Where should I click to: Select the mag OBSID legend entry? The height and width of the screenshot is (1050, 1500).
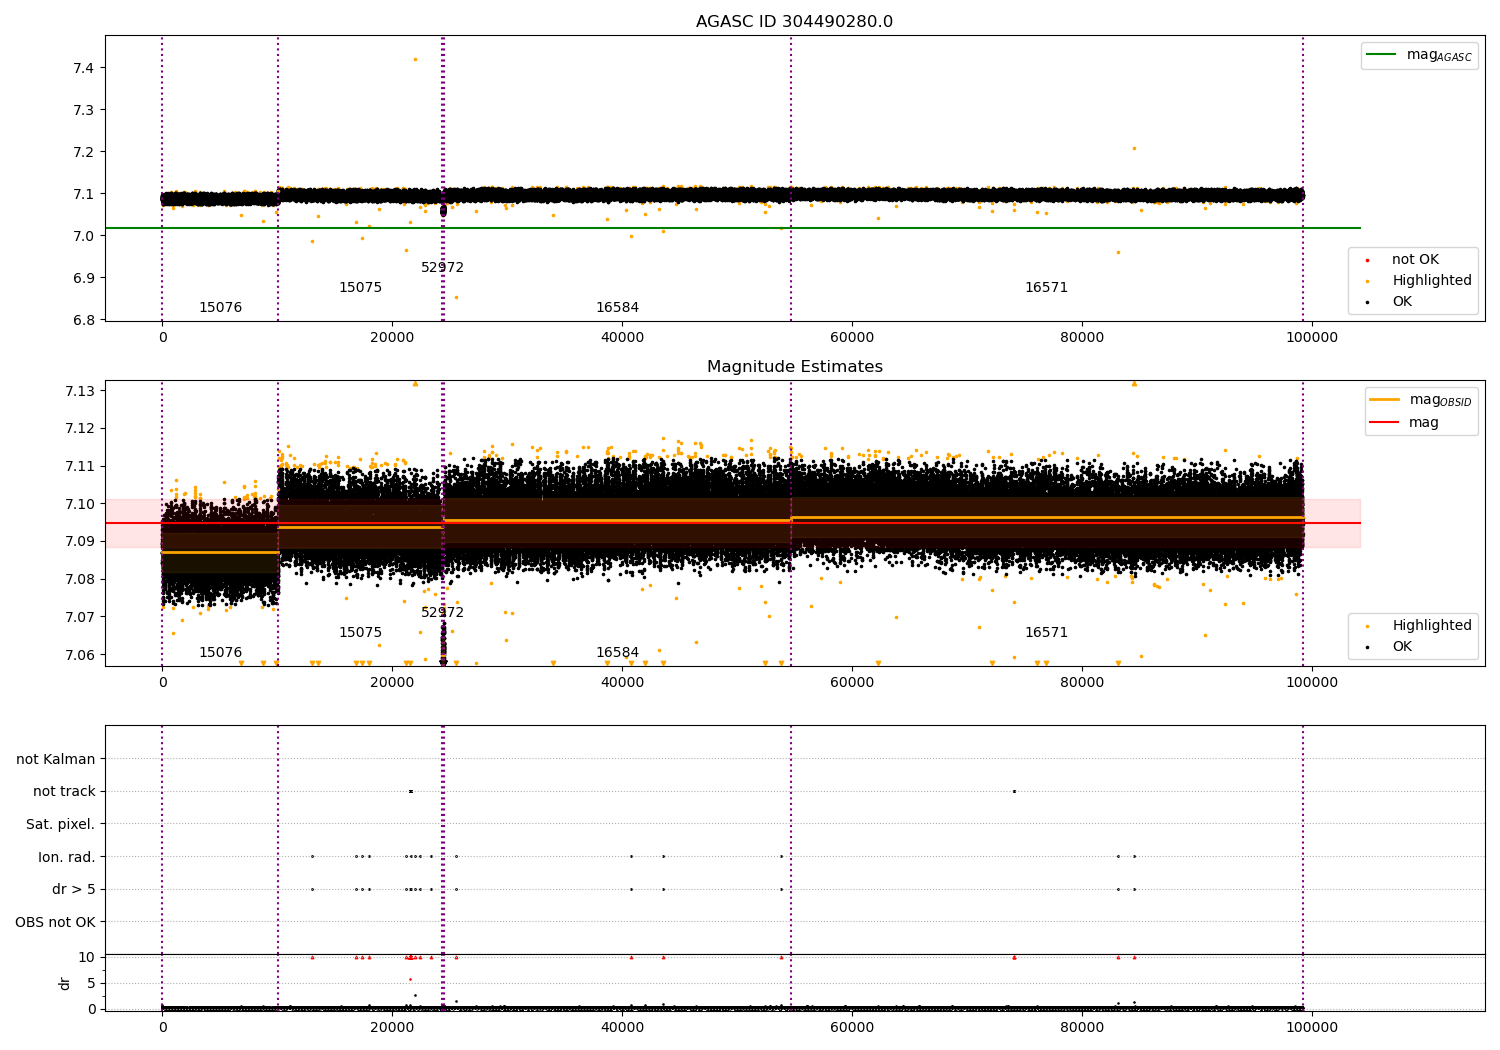pyautogui.click(x=1421, y=400)
